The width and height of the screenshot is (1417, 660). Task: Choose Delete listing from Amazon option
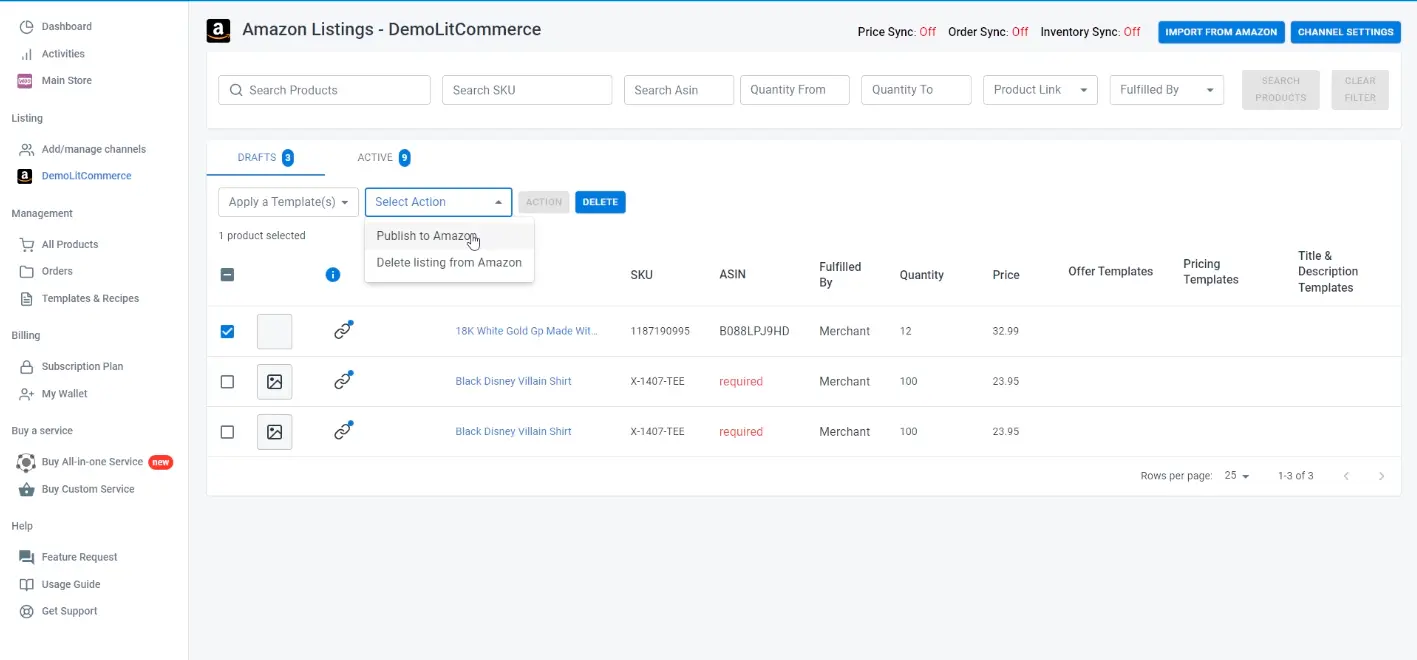point(449,262)
